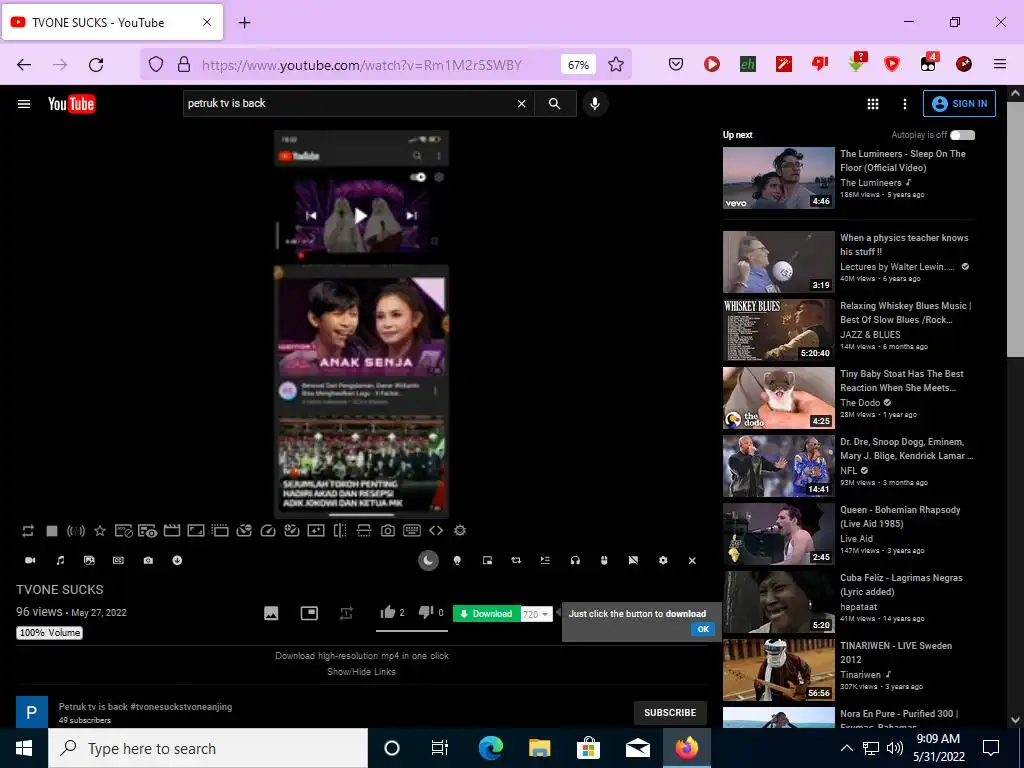1024x768 pixels.
Task: Click the SUBSCRIBE button
Action: pyautogui.click(x=670, y=712)
